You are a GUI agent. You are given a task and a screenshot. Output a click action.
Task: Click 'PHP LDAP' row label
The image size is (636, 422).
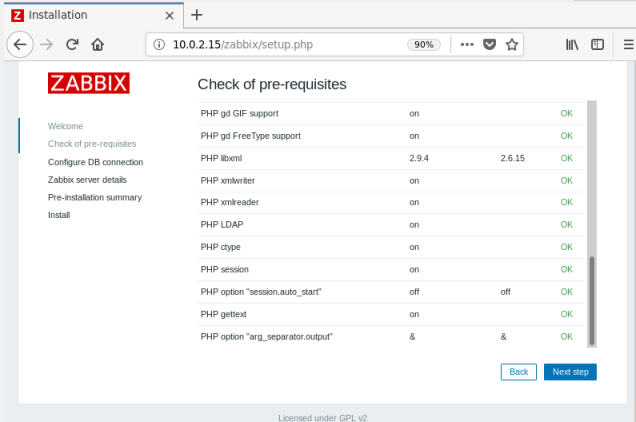click(x=222, y=225)
